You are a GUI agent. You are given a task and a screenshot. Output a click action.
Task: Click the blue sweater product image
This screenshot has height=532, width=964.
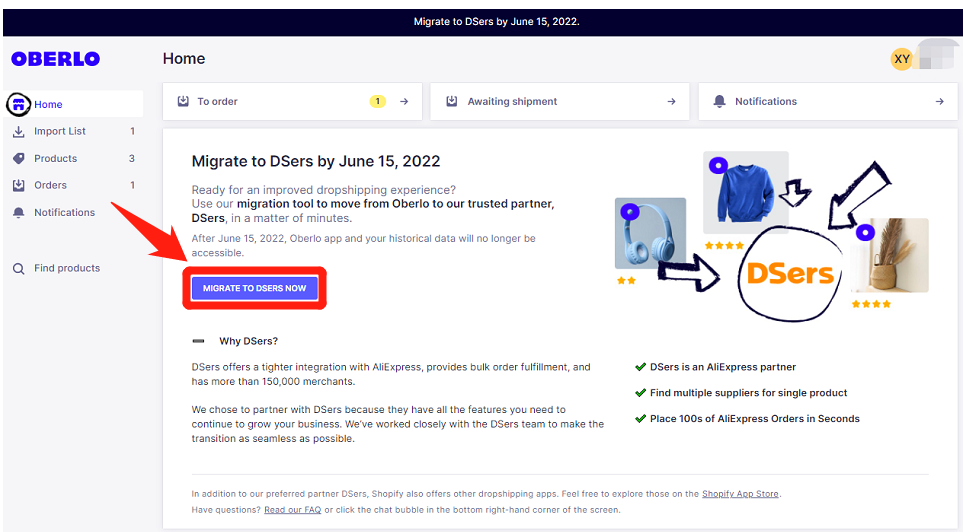tap(746, 193)
